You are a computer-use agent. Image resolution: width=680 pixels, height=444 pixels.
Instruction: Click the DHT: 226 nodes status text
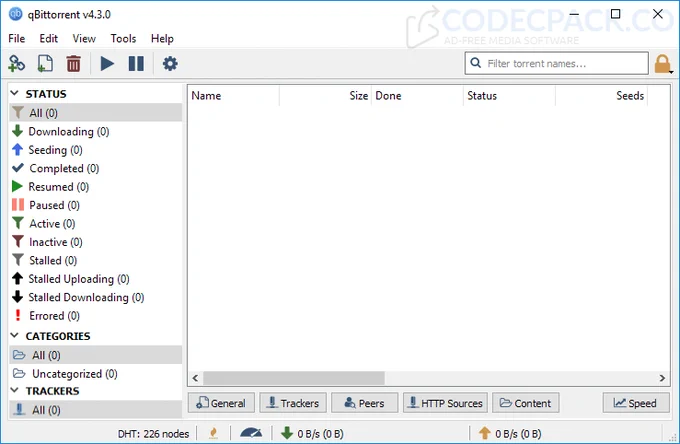[x=153, y=434]
